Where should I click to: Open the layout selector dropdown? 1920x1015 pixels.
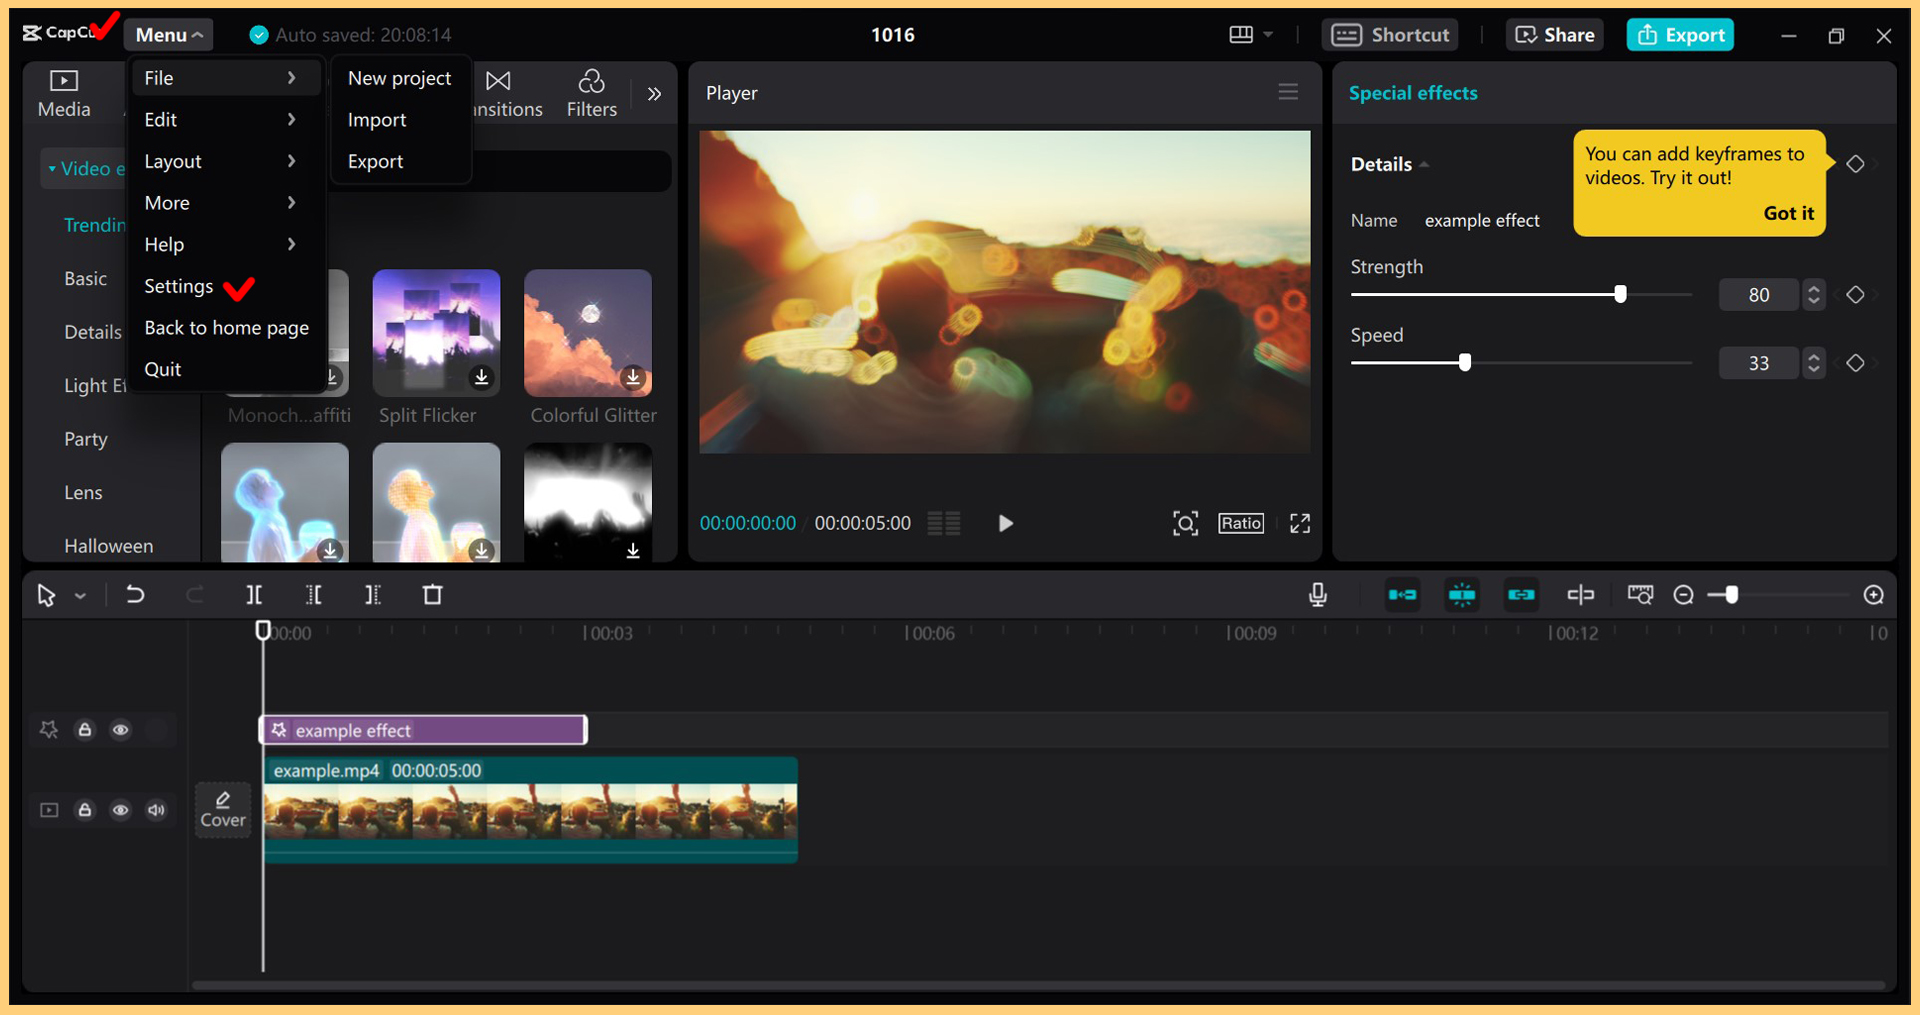pos(1250,35)
